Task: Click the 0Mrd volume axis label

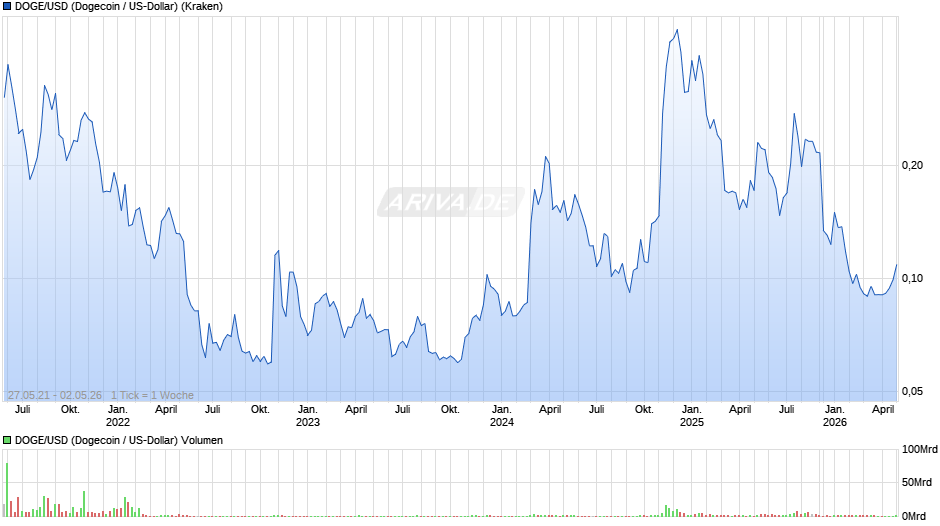Action: [914, 516]
